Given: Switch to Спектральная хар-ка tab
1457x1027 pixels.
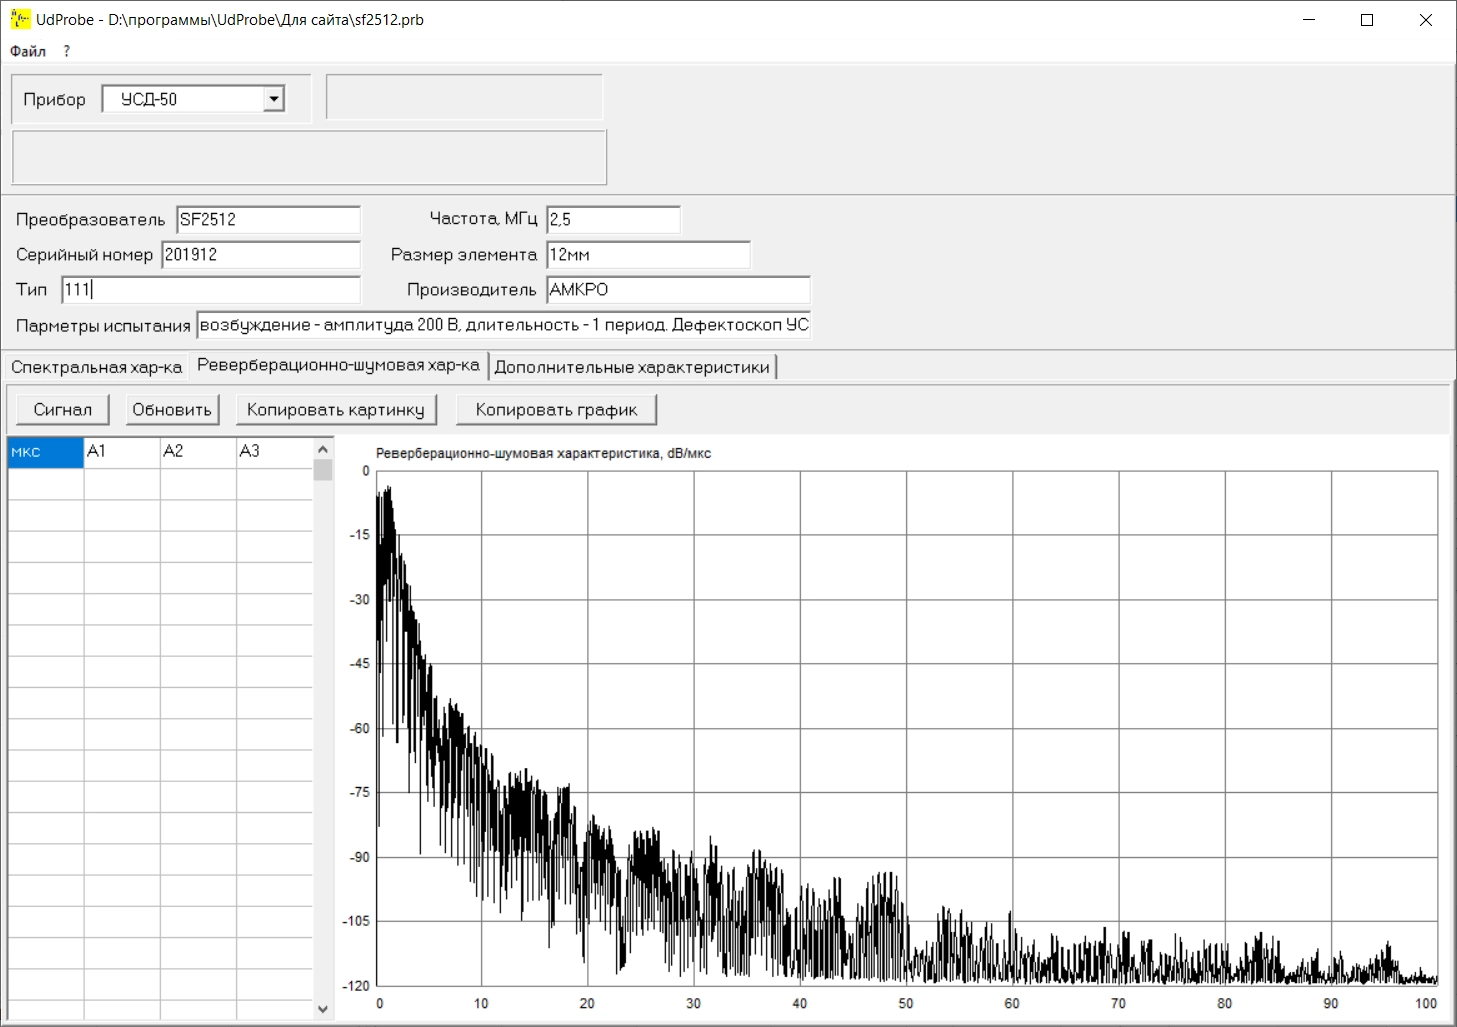Looking at the screenshot, I should click(96, 367).
